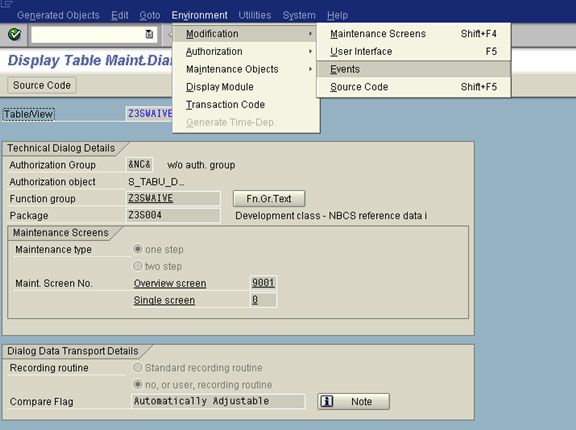Select the two step radio button

138,266
